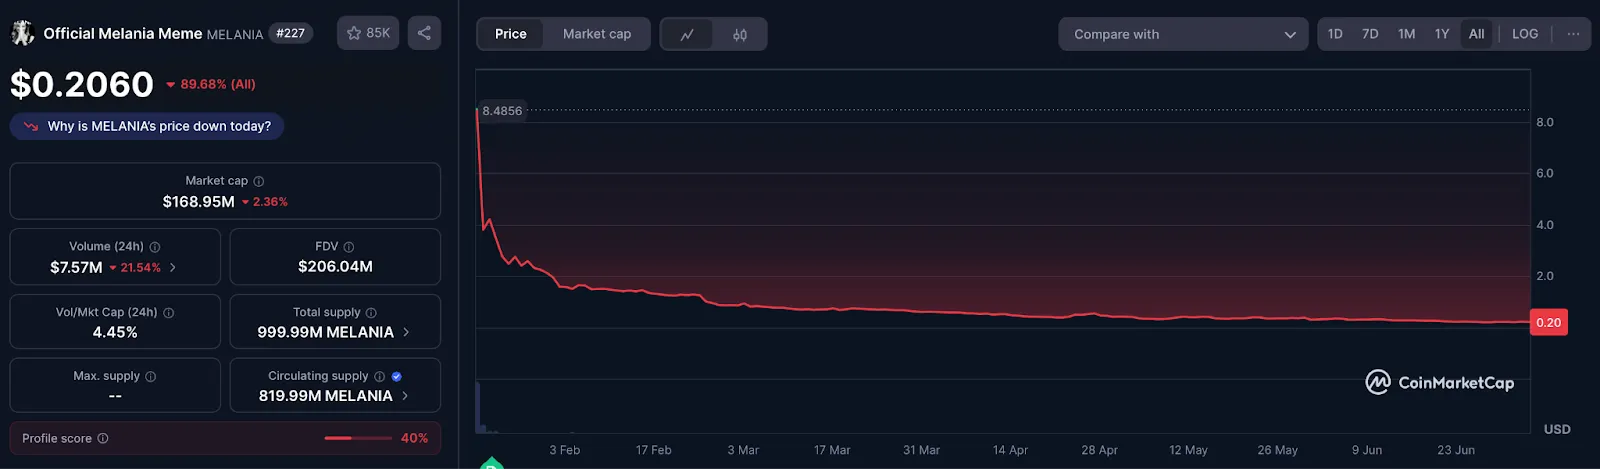Click the Official Melania Meme title
1600x469 pixels.
pos(123,33)
